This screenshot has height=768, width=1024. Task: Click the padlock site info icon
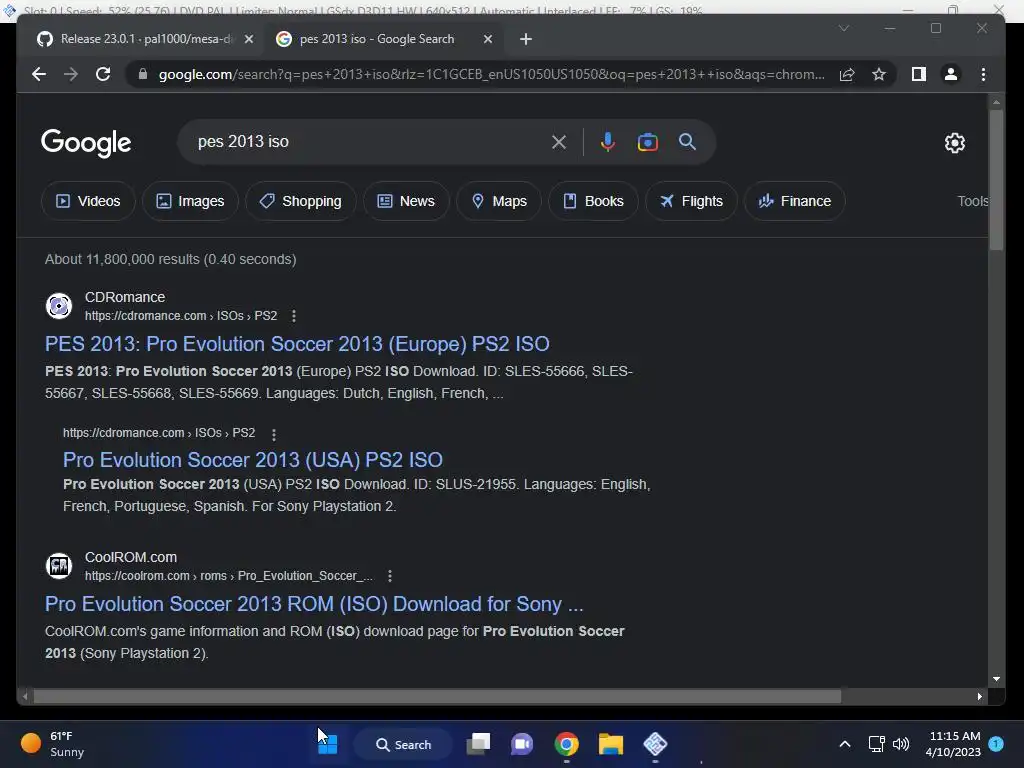pos(142,74)
